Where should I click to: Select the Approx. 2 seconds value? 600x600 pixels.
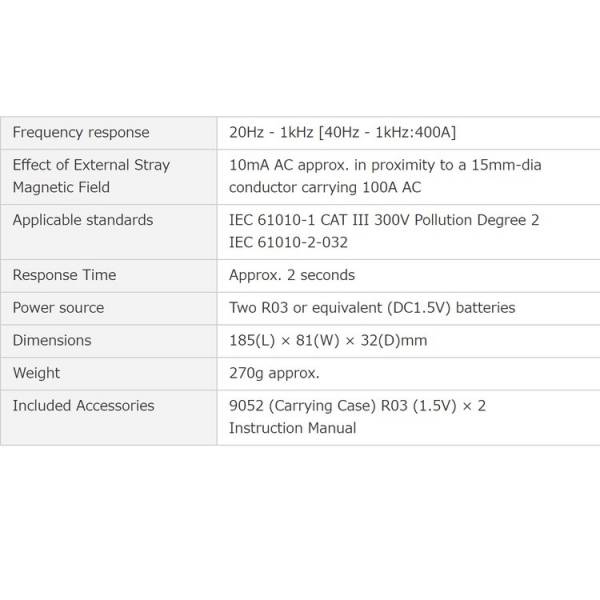coord(292,276)
